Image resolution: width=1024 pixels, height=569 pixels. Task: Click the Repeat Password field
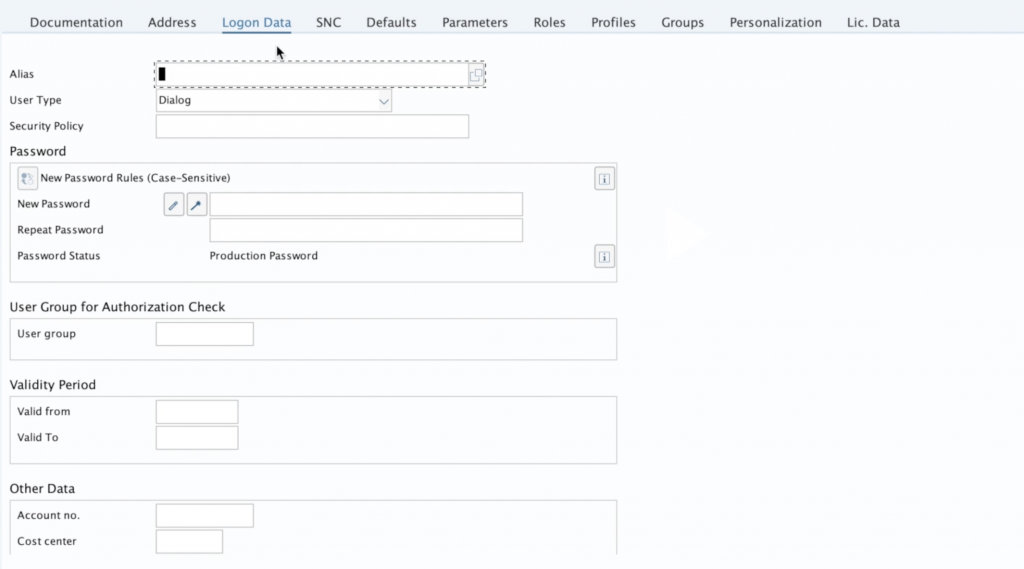pyautogui.click(x=366, y=231)
